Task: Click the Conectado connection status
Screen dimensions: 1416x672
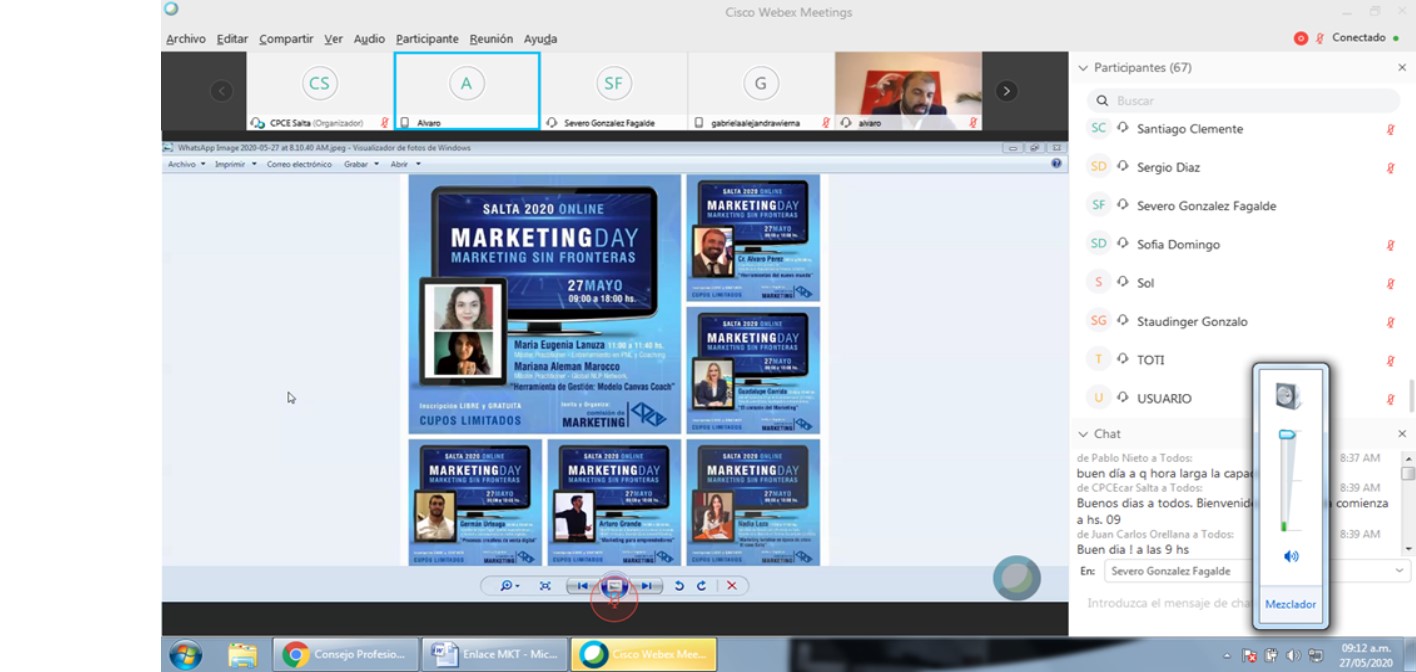Action: 1358,38
